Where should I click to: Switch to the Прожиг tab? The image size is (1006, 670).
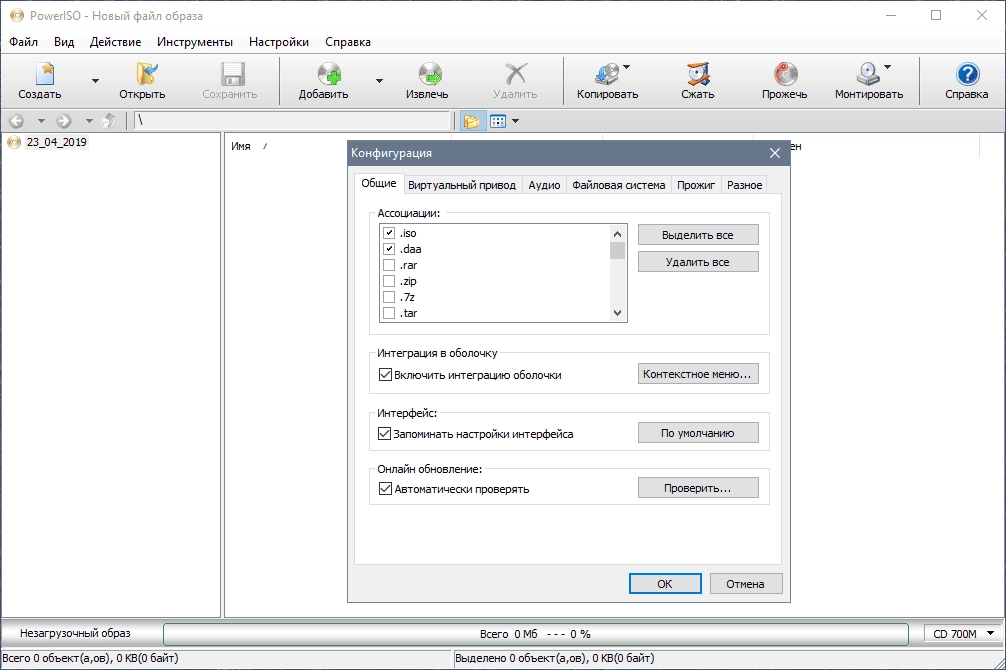[x=696, y=185]
